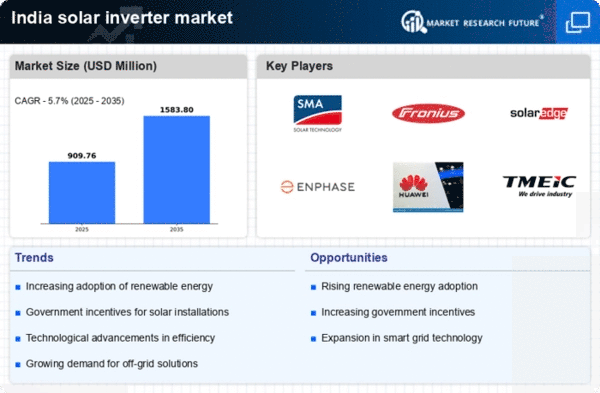Click the overlapping squares expand icon
Image resolution: width=600 pixels, height=393 pixels.
[x=578, y=23]
